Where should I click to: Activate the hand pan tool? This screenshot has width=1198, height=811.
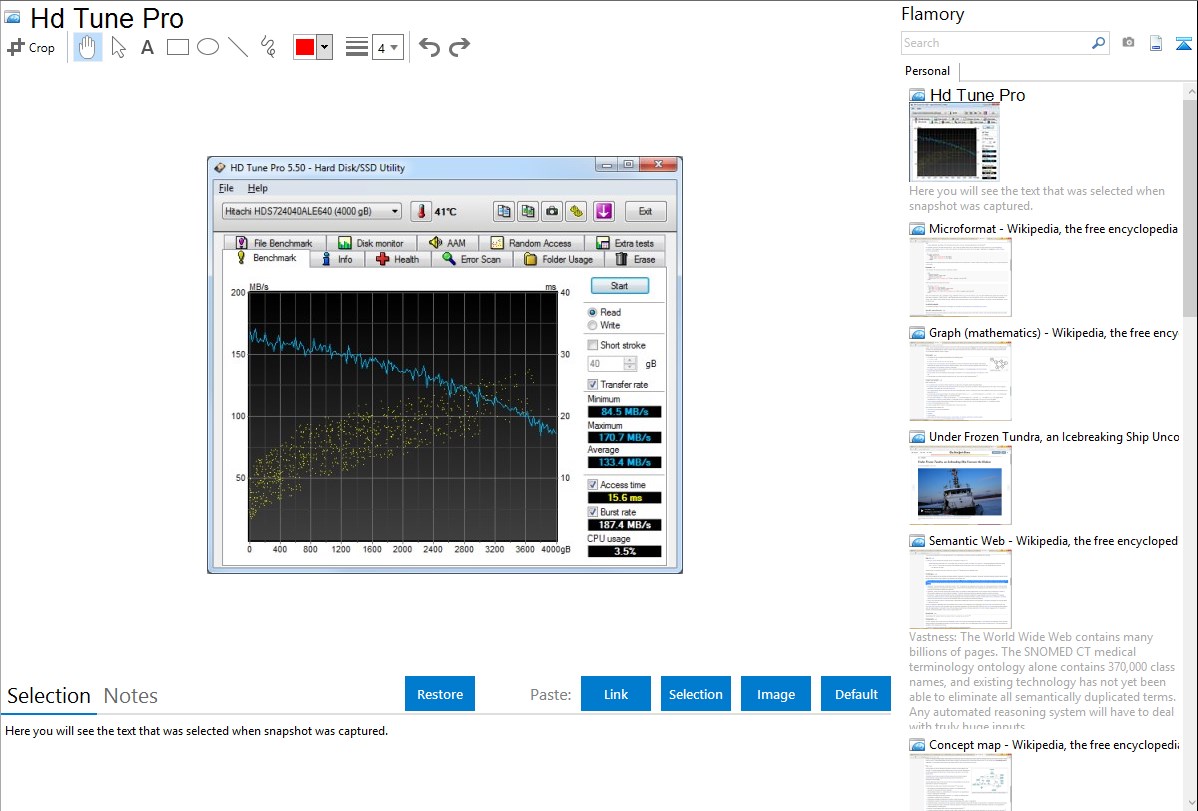pyautogui.click(x=87, y=47)
